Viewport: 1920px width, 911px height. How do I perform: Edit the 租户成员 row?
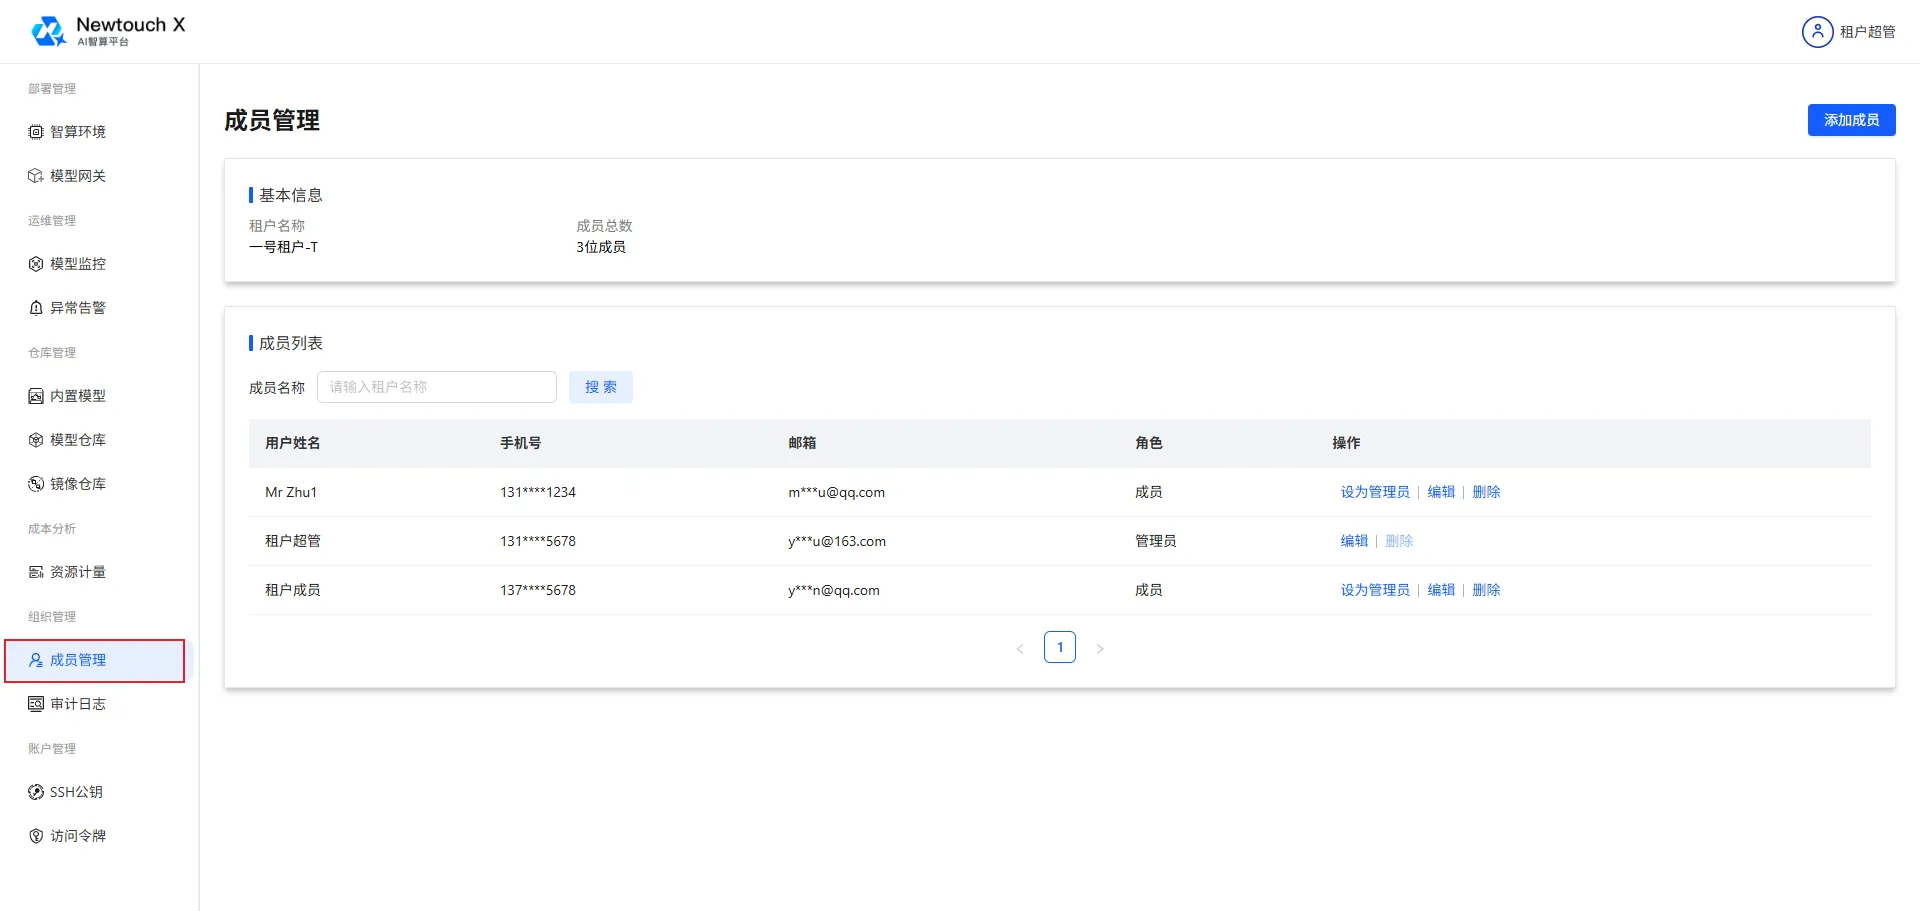(1441, 590)
